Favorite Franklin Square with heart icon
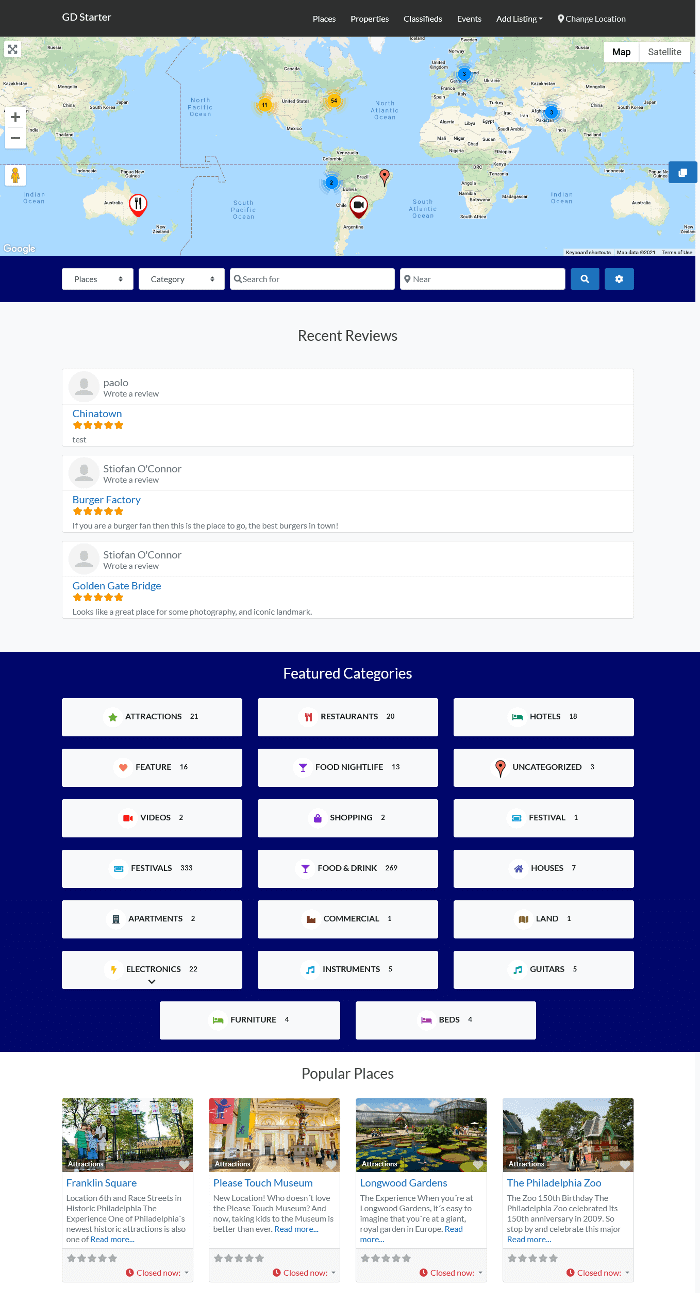The width and height of the screenshot is (700, 1293). 184,1164
